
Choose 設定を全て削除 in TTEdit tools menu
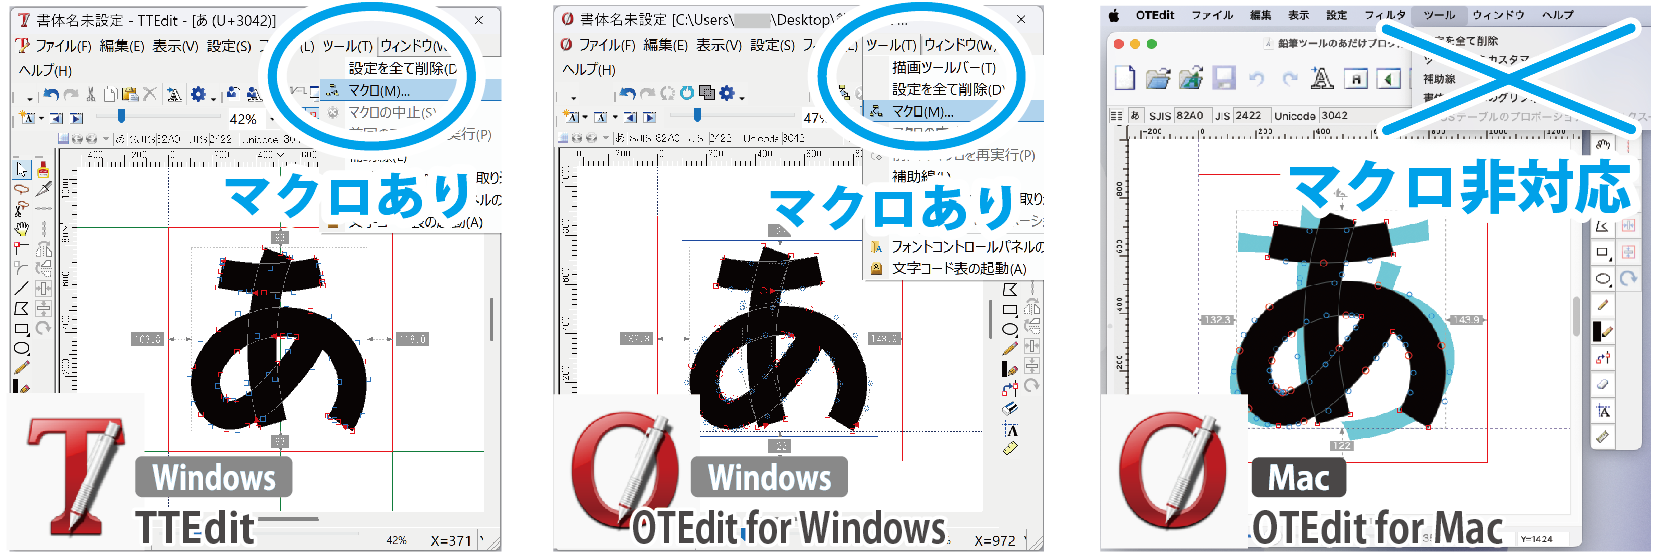[402, 68]
